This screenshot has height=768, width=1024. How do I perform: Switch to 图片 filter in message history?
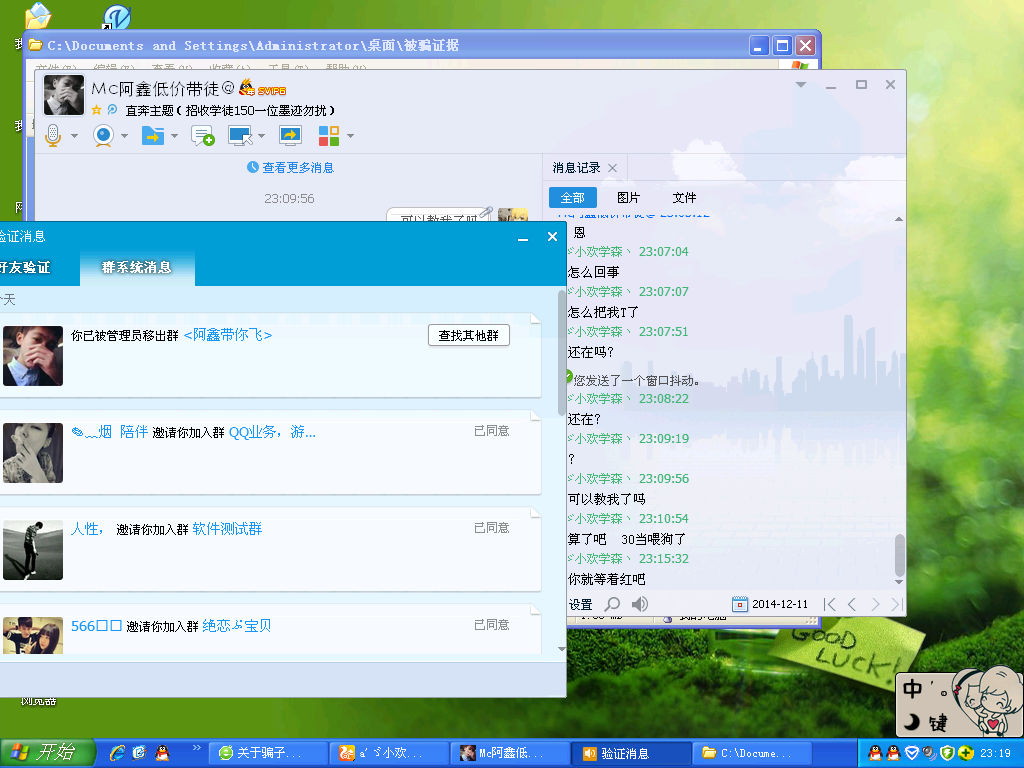click(x=628, y=198)
